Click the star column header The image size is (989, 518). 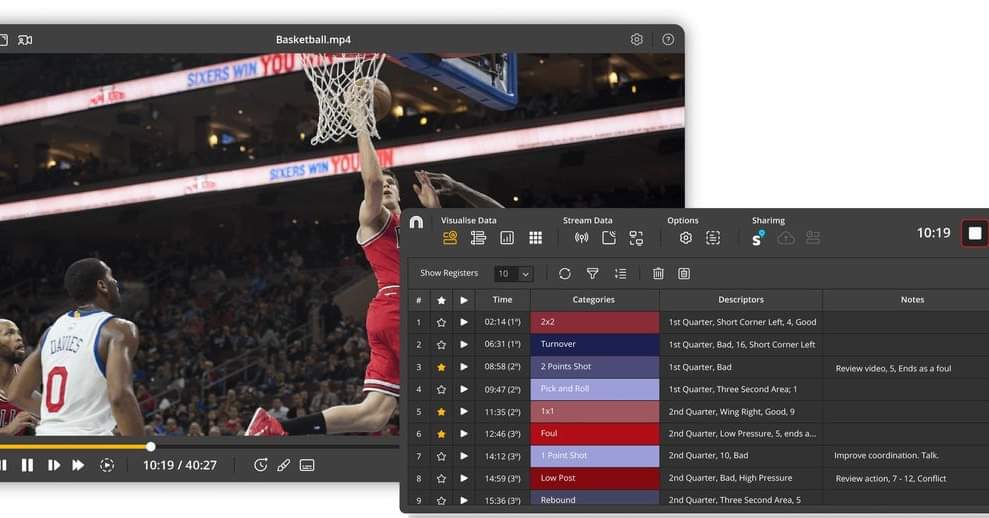[441, 300]
